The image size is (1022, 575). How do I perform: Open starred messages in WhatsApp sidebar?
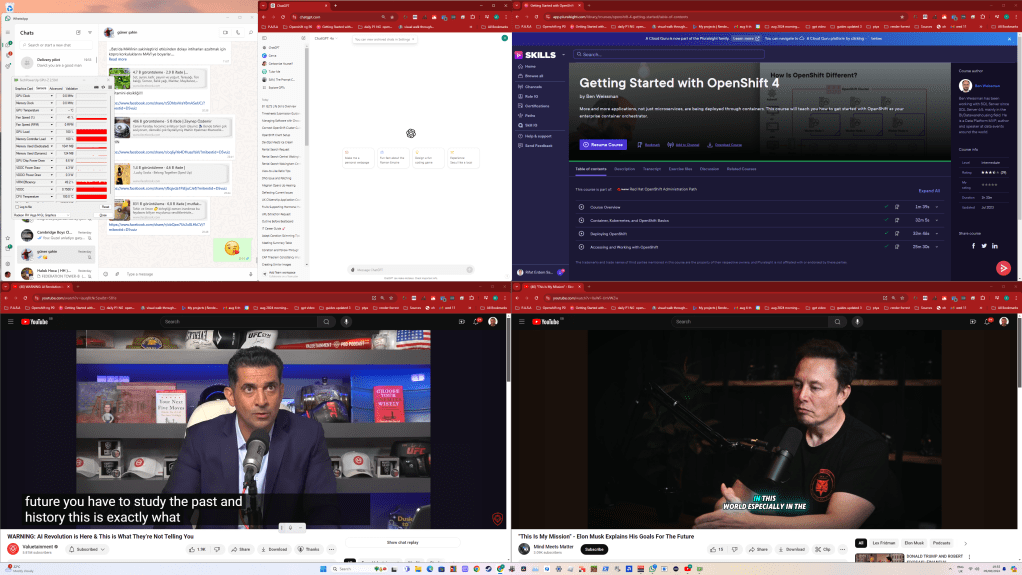tap(8, 238)
